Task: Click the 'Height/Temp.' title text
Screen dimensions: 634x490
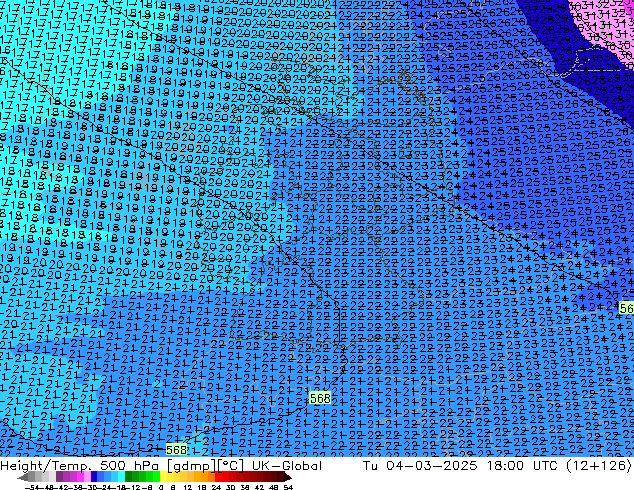Action: (x=48, y=466)
